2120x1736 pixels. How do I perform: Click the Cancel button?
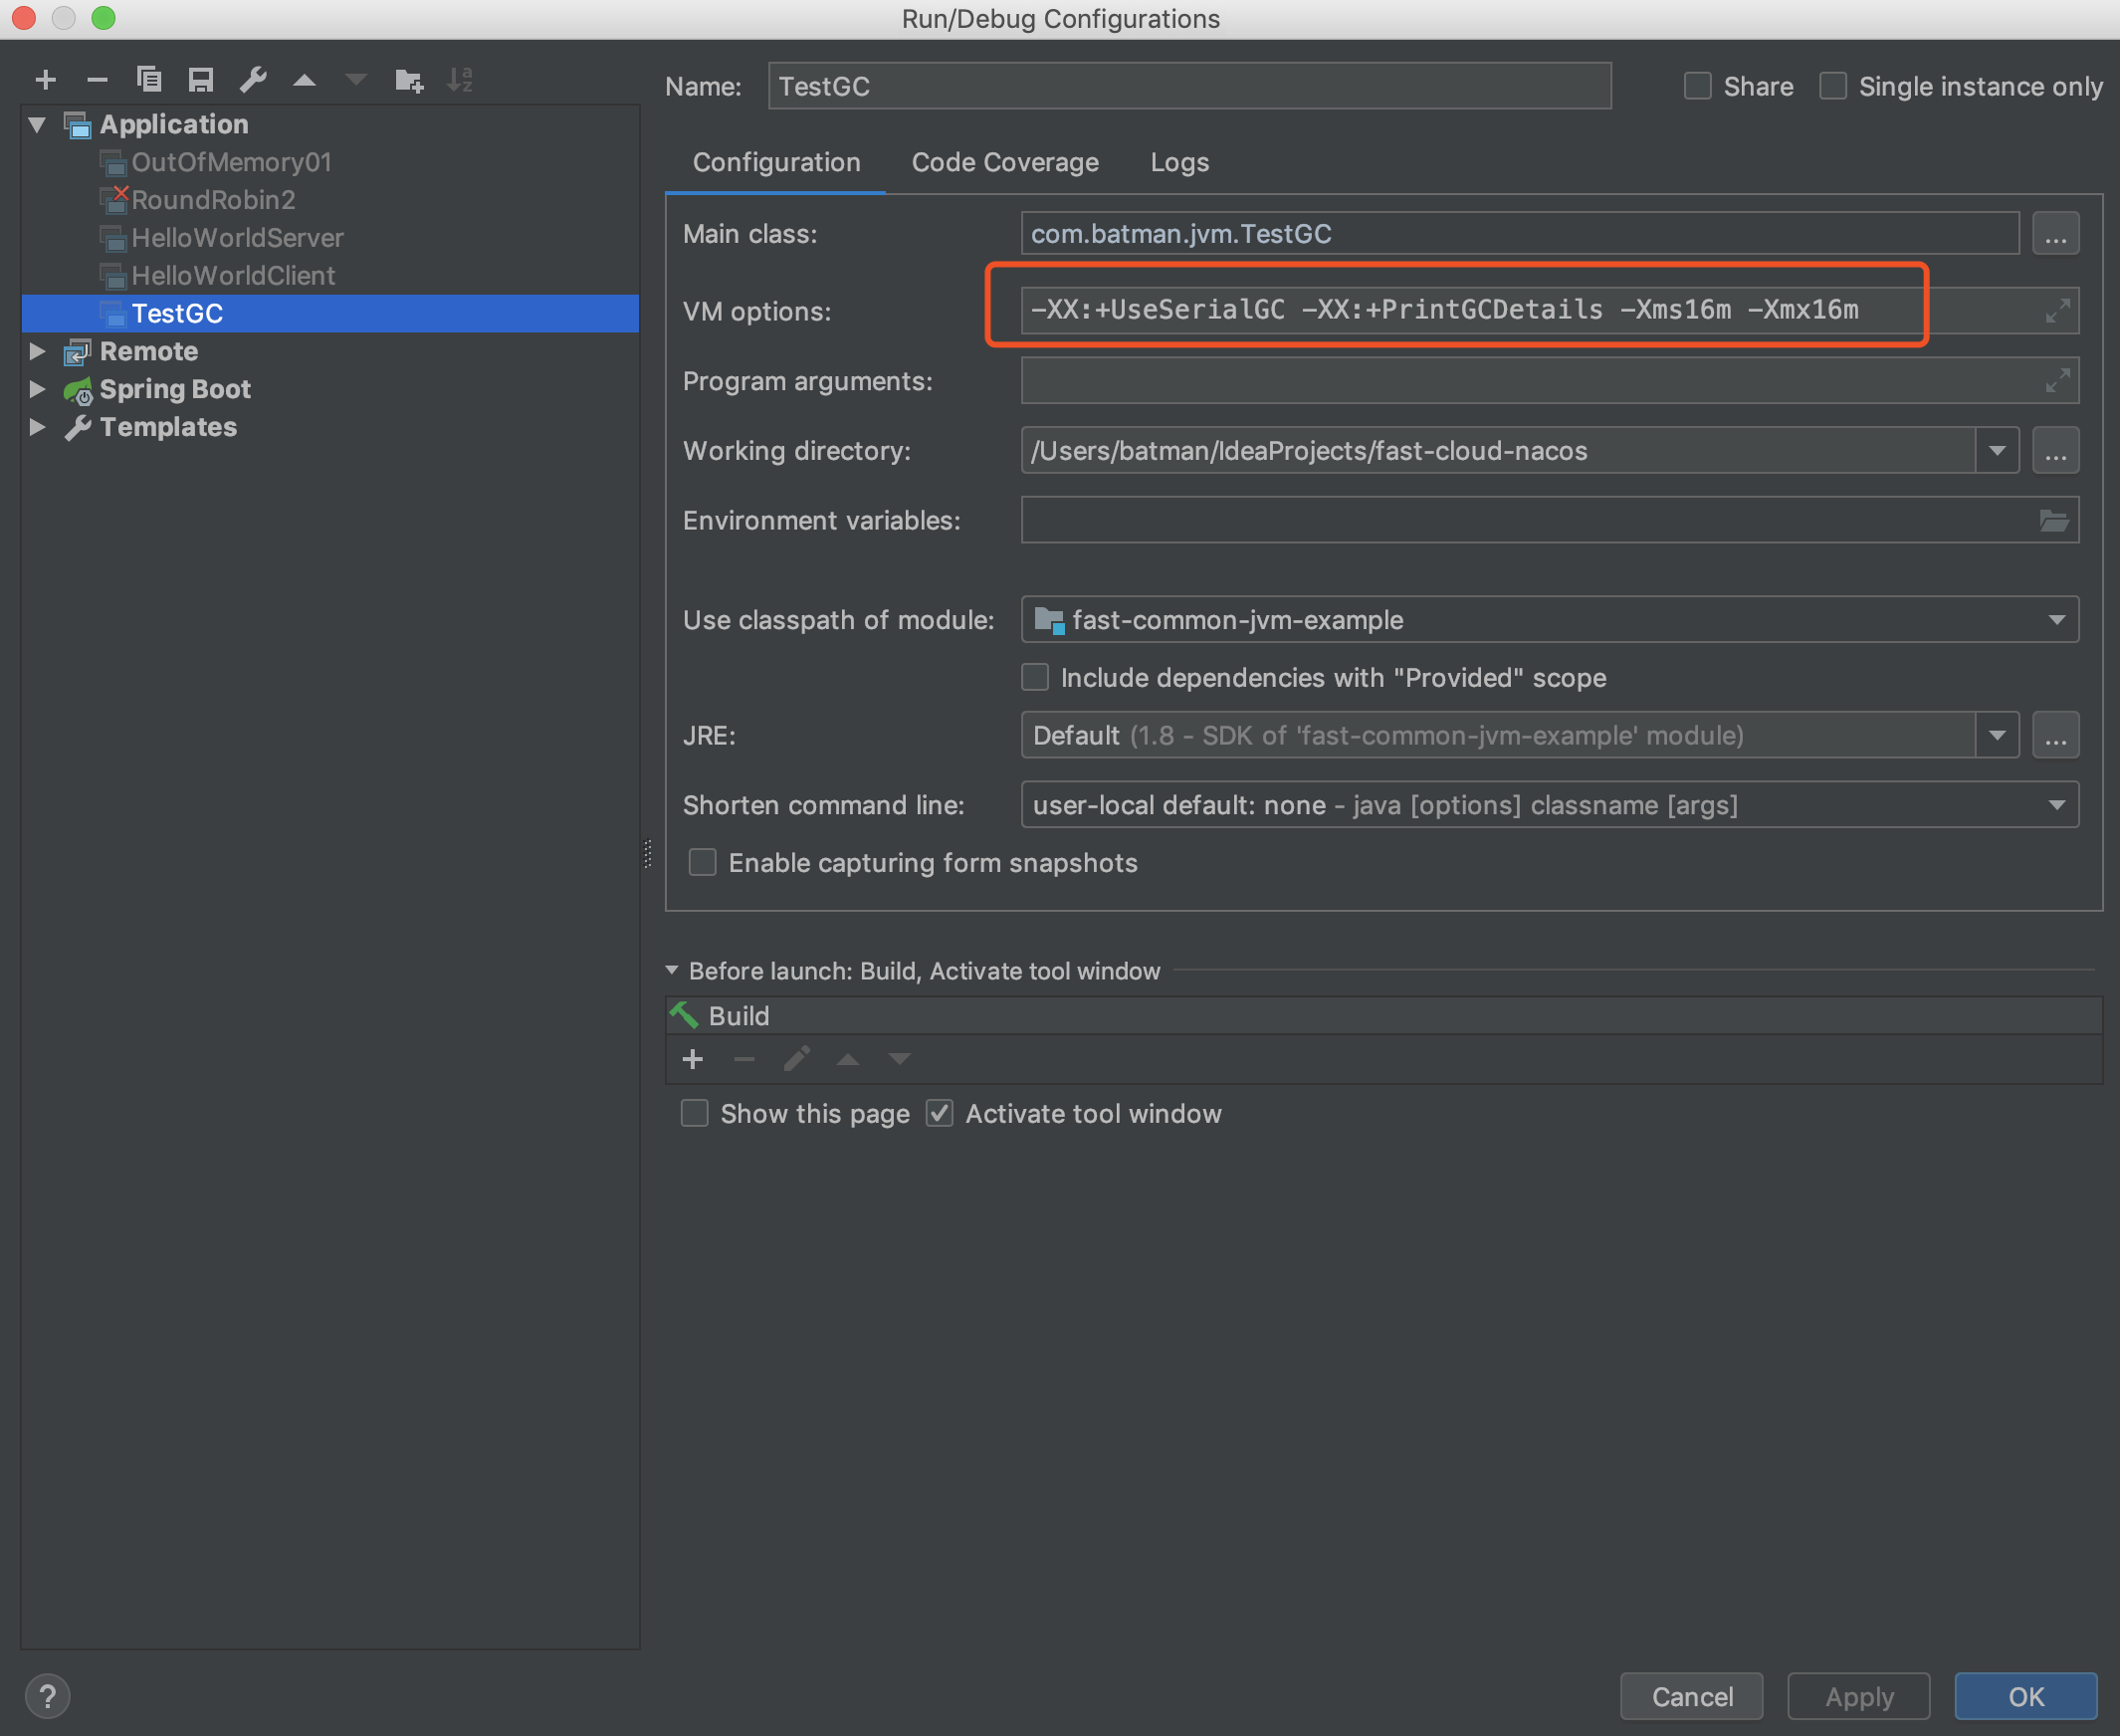coord(1691,1696)
